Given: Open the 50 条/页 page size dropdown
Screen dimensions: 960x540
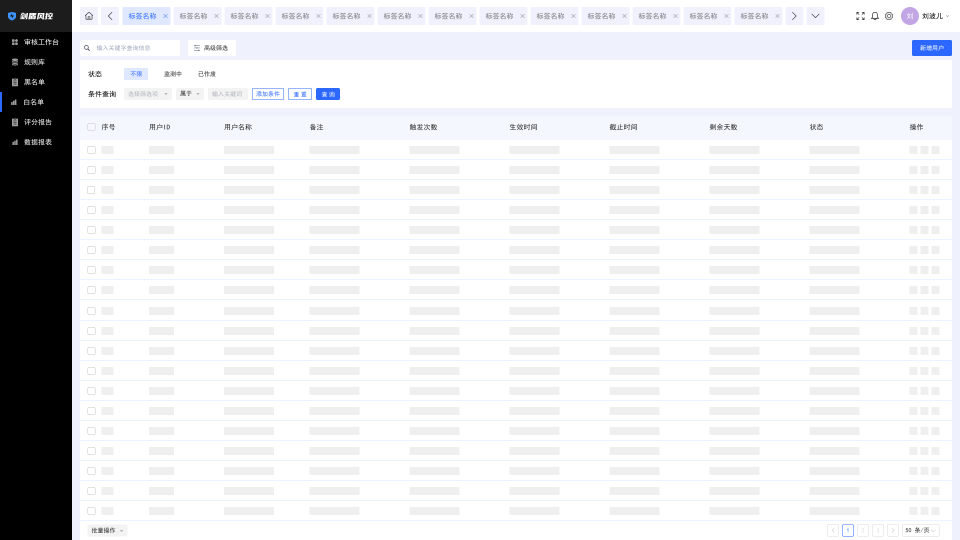Looking at the screenshot, I should [920, 530].
